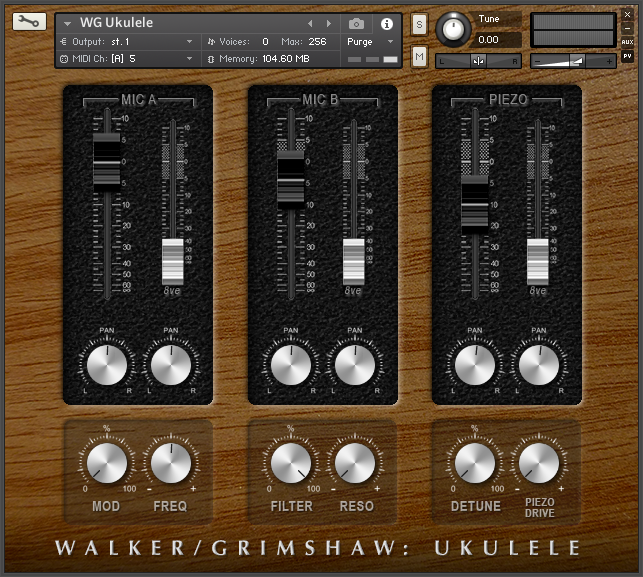Click the MIC A volume fader handle
The image size is (643, 577).
(107, 162)
